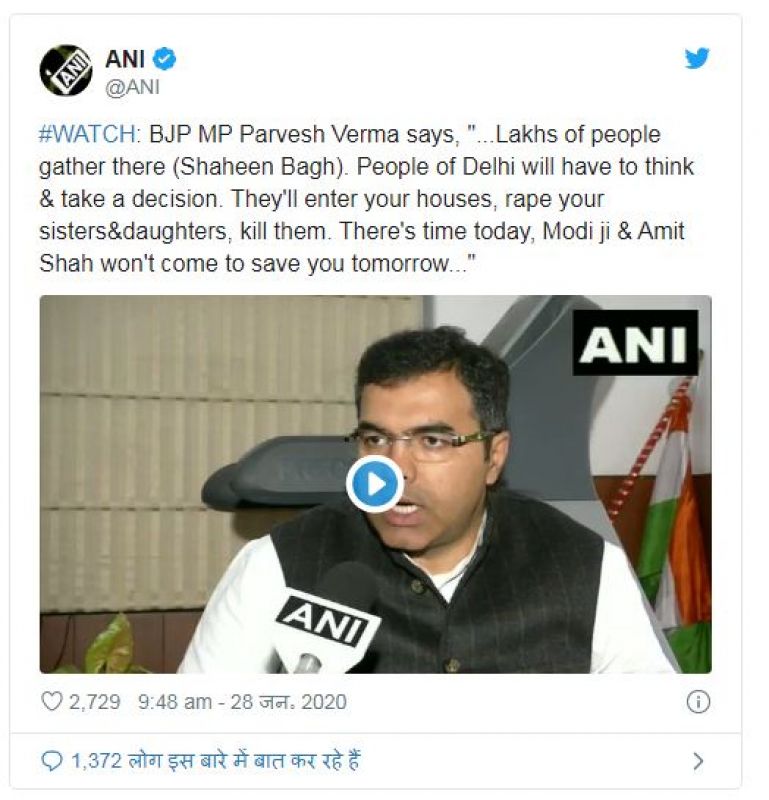Image resolution: width=769 pixels, height=800 pixels.
Task: Click the 2,729 likes count
Action: point(94,702)
